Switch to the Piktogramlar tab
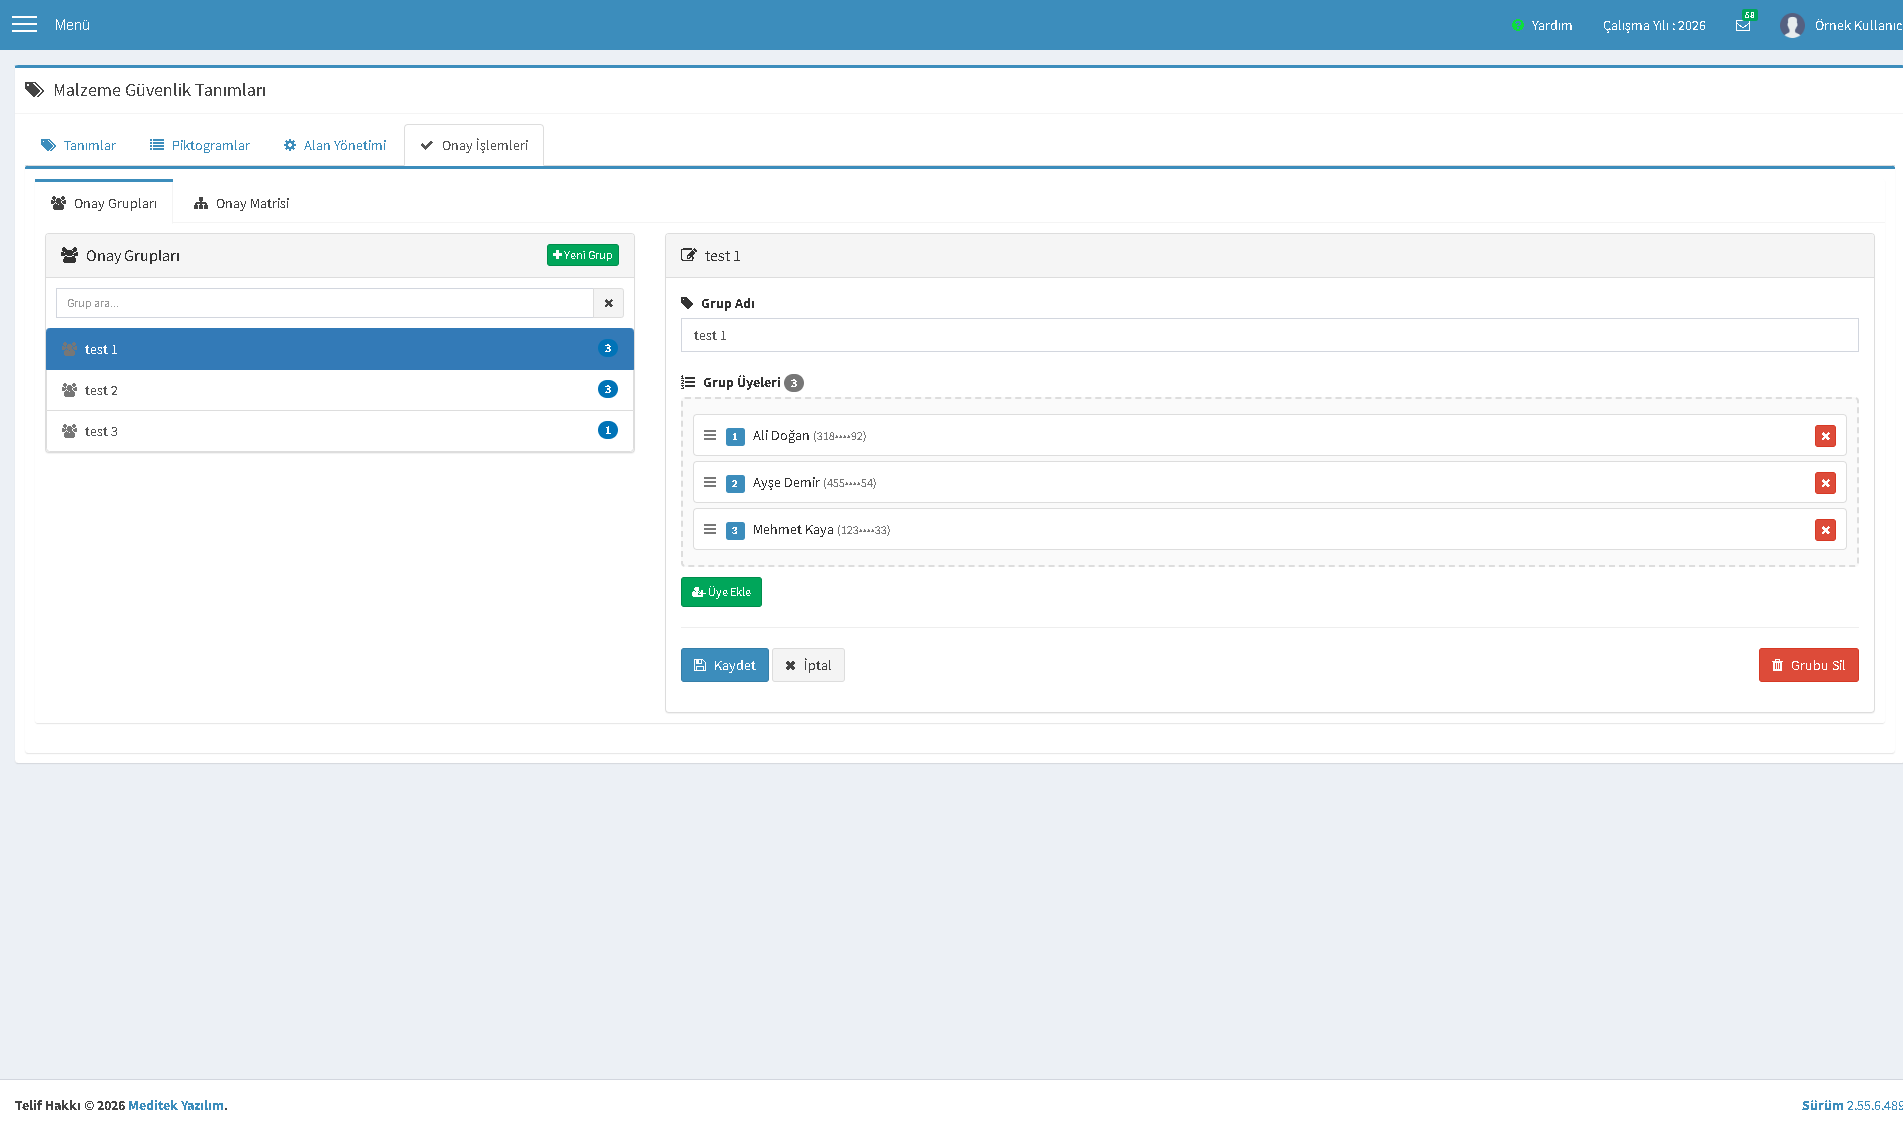 (200, 145)
